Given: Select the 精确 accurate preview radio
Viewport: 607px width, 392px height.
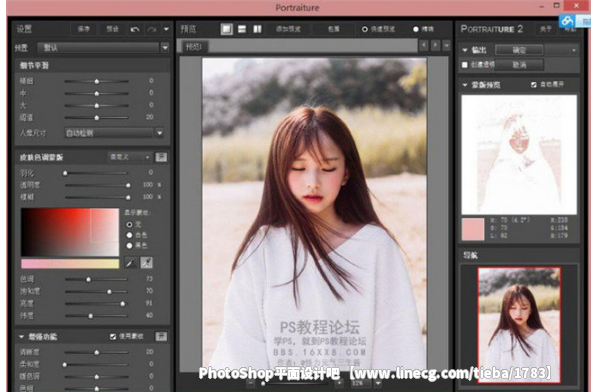Looking at the screenshot, I should coord(416,29).
